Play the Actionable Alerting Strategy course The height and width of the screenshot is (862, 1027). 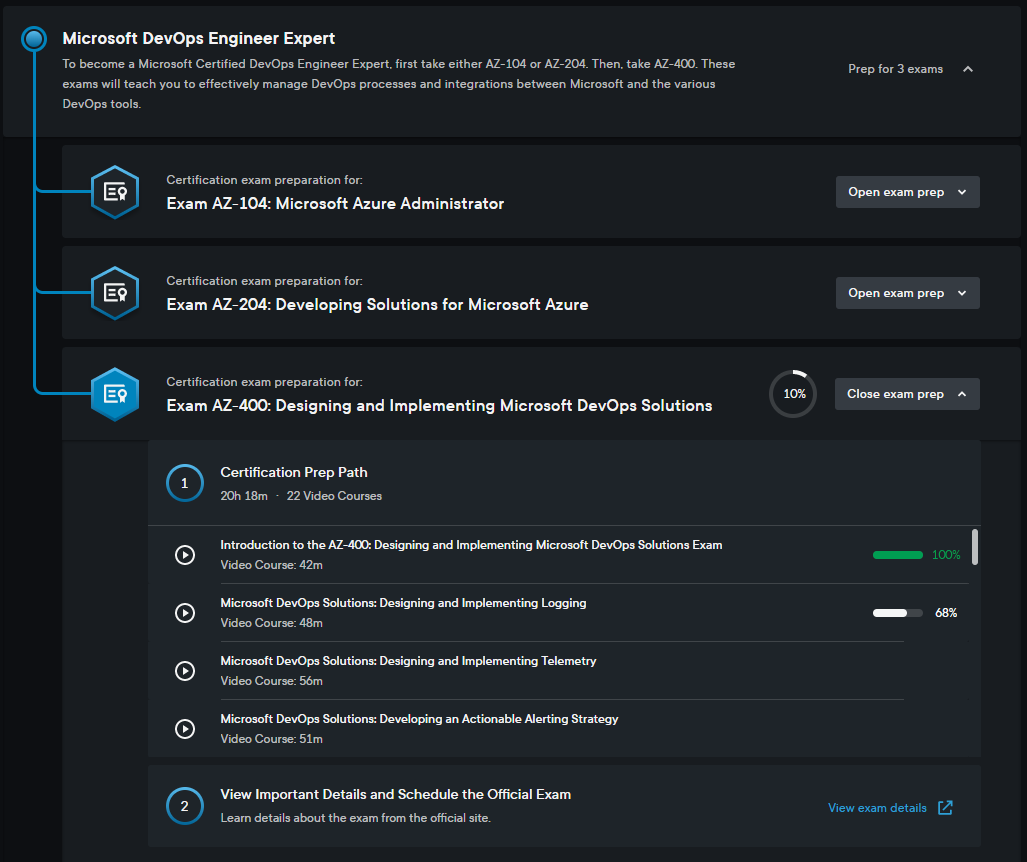pos(185,729)
